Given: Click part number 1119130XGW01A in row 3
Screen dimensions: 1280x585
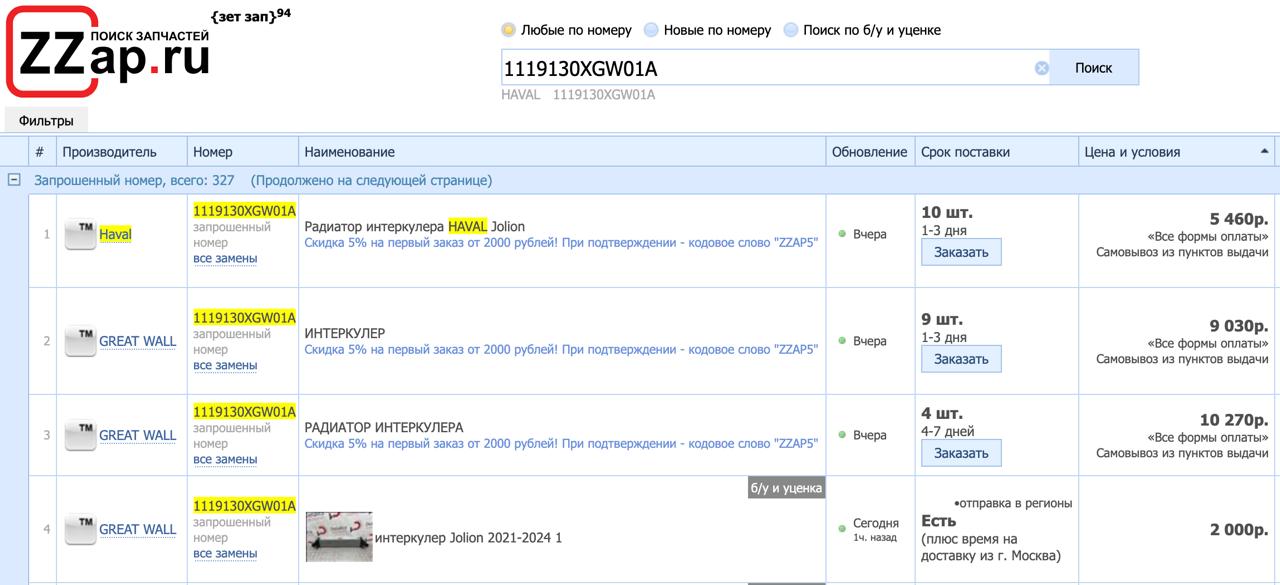Looking at the screenshot, I should 244,412.
